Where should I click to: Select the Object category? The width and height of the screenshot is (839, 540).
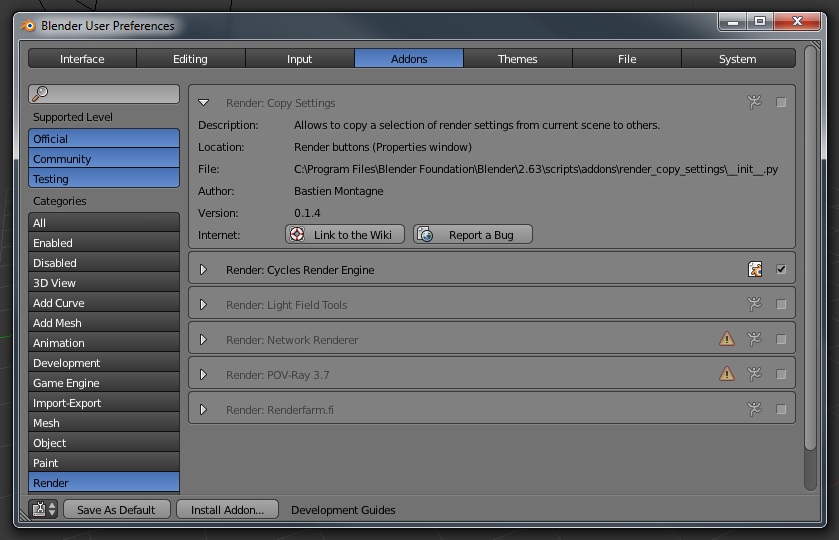104,443
